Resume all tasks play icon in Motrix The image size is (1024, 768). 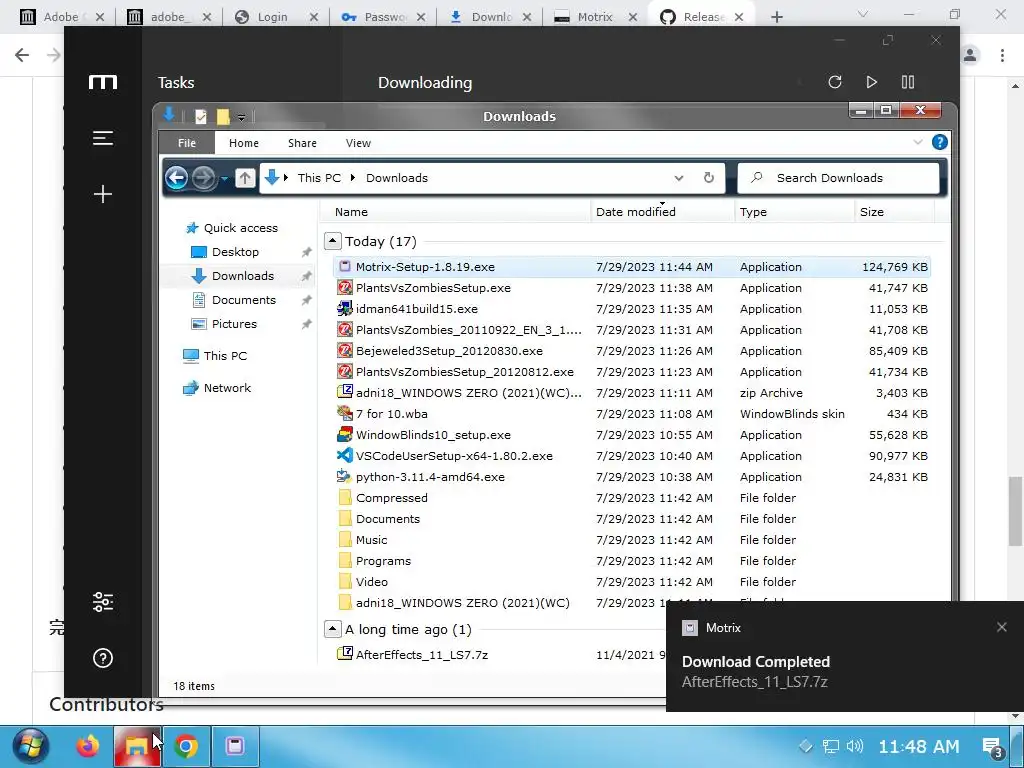[x=871, y=82]
